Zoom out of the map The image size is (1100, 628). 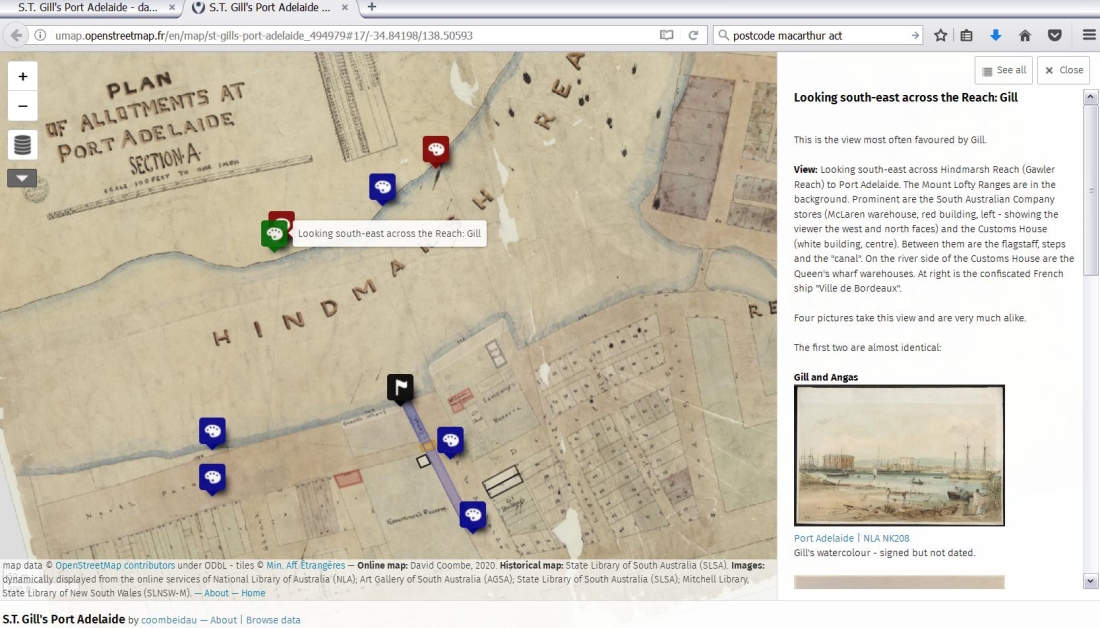(x=22, y=106)
